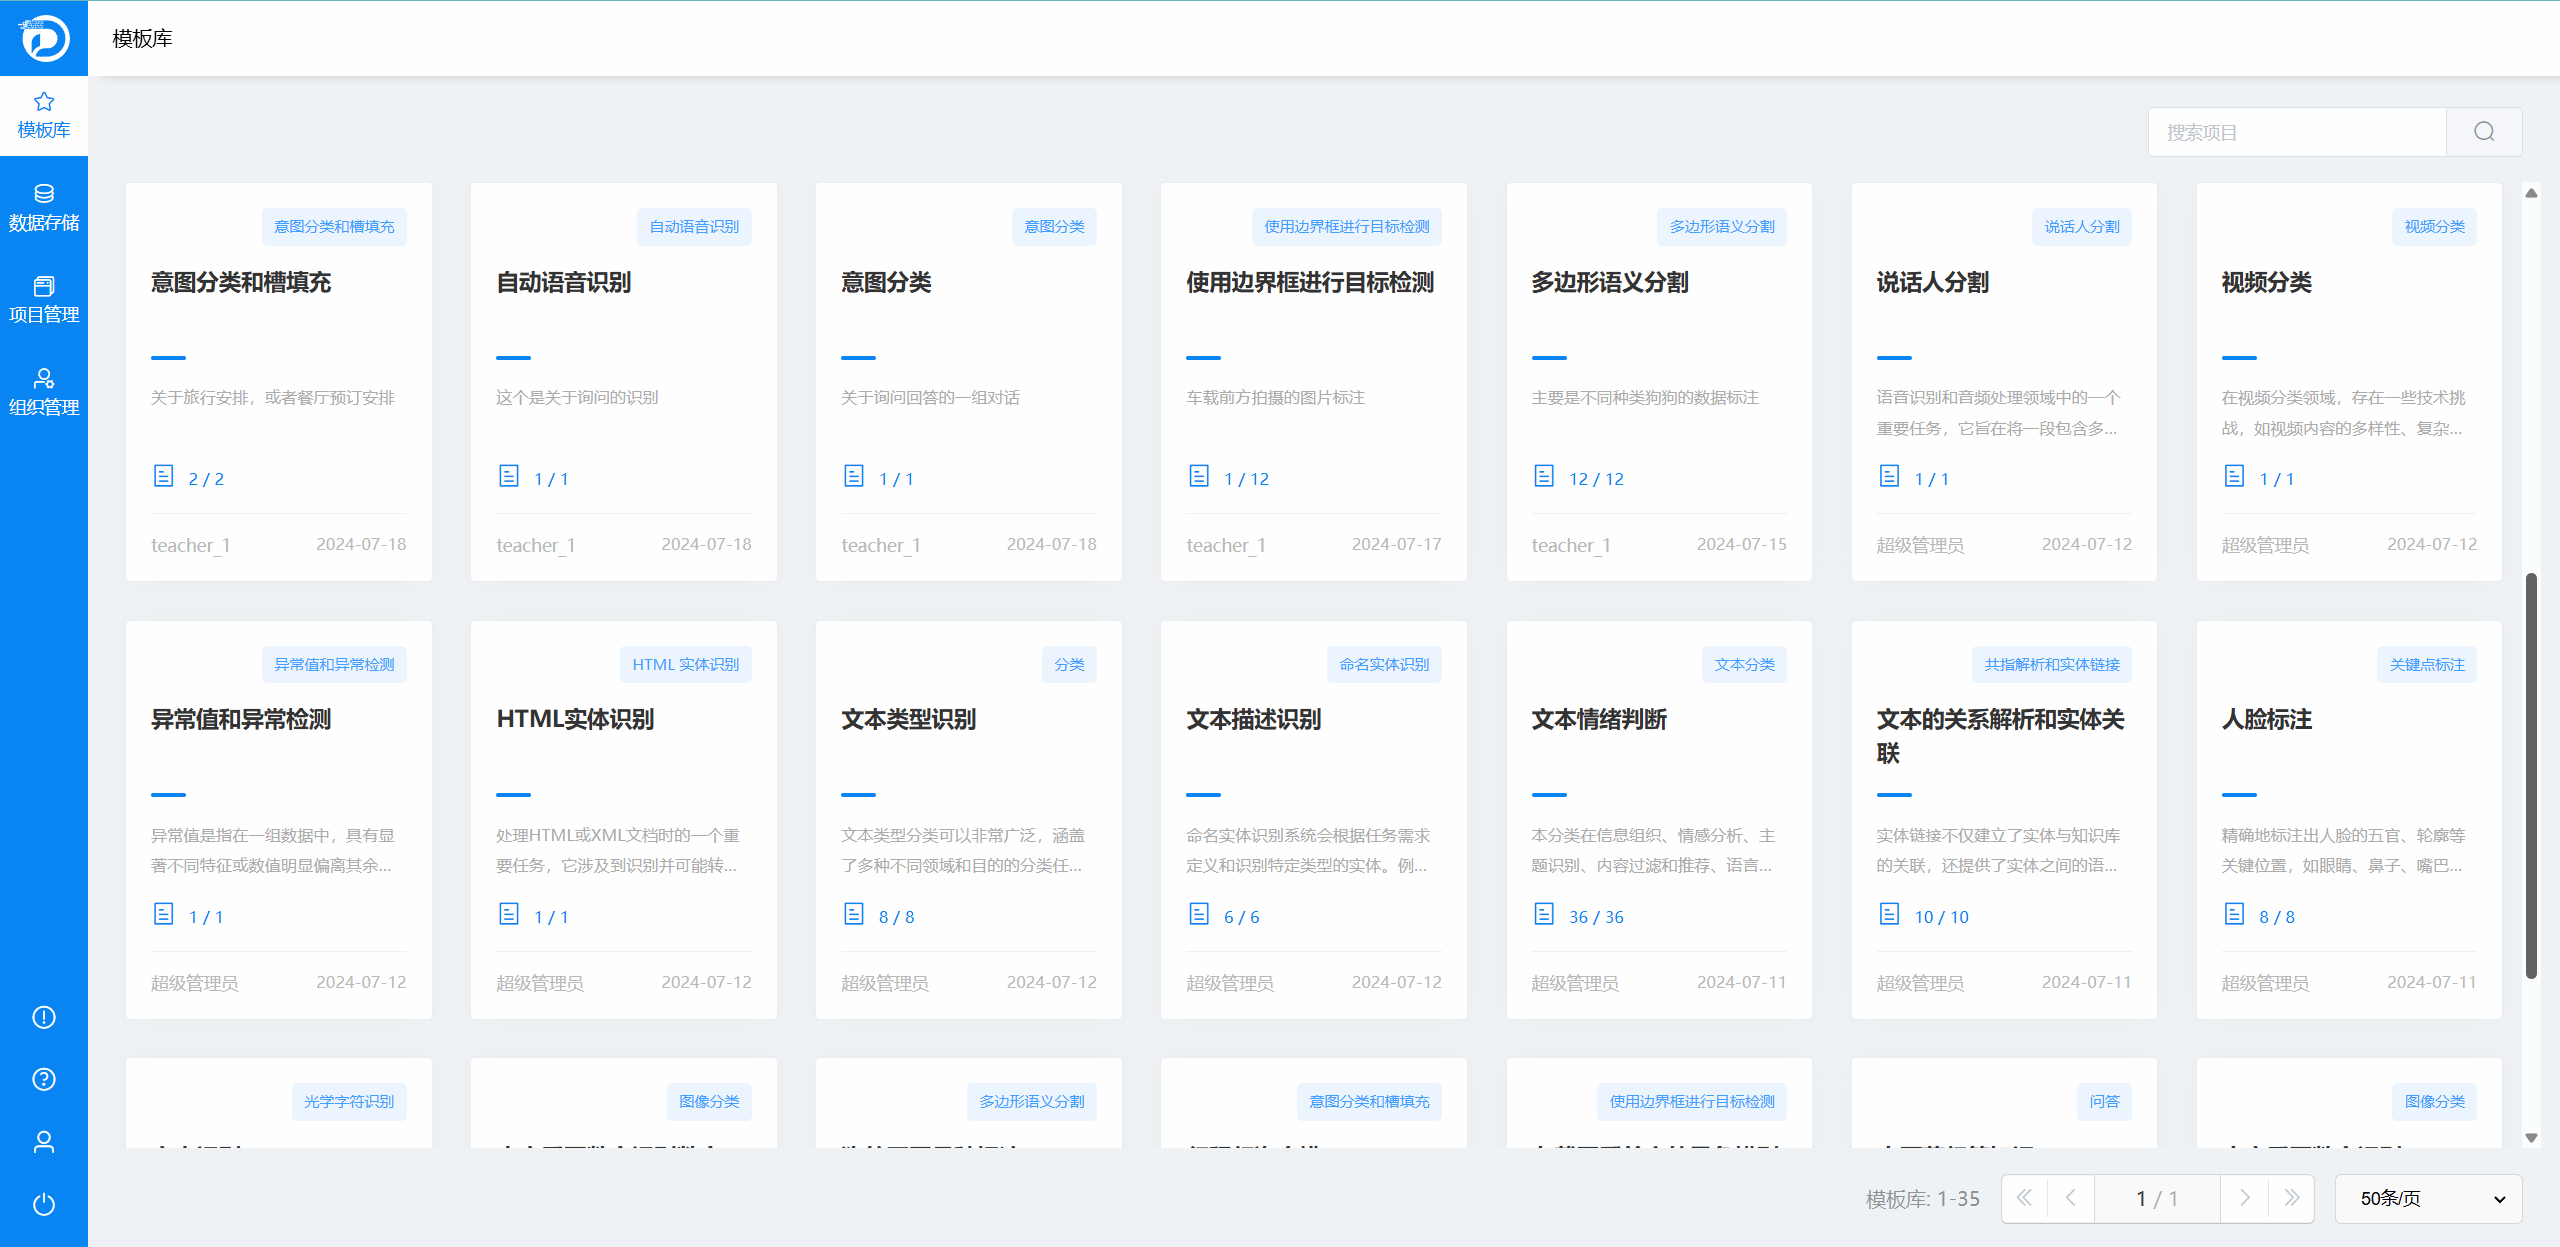Select the 模板库 sidebar tab
2560x1247 pixels.
point(44,116)
